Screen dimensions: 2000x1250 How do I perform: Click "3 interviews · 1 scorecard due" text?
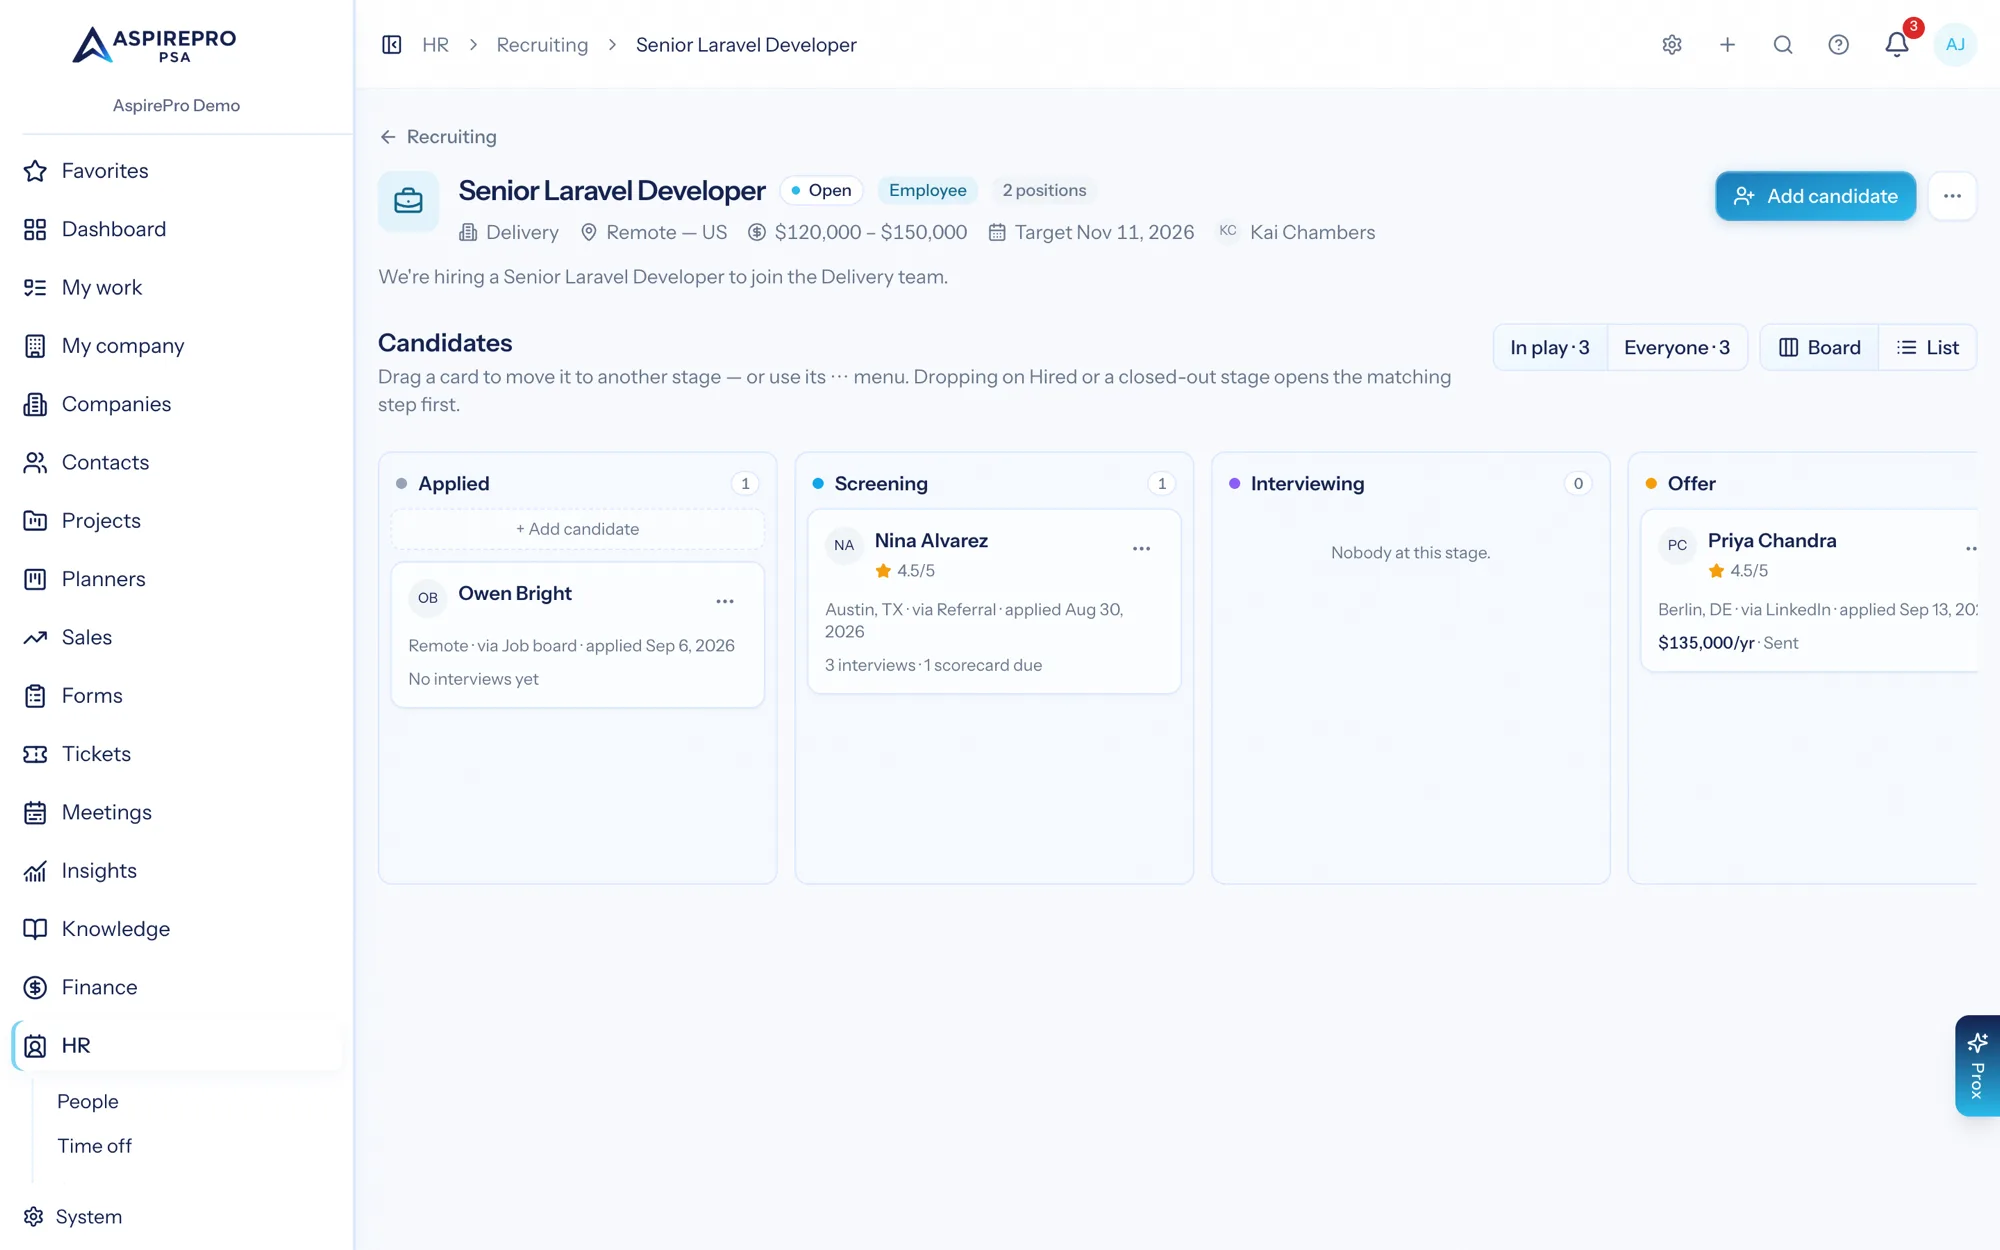[933, 665]
